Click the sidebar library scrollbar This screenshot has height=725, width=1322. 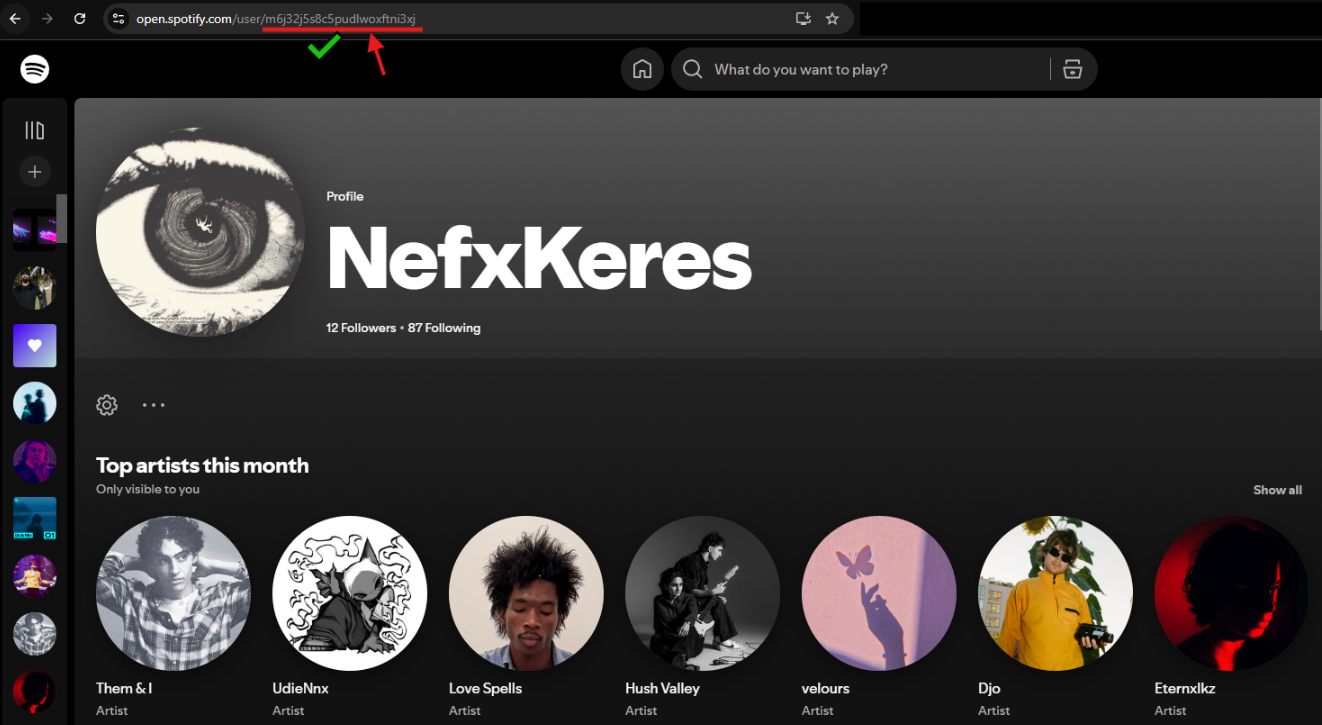[x=62, y=218]
